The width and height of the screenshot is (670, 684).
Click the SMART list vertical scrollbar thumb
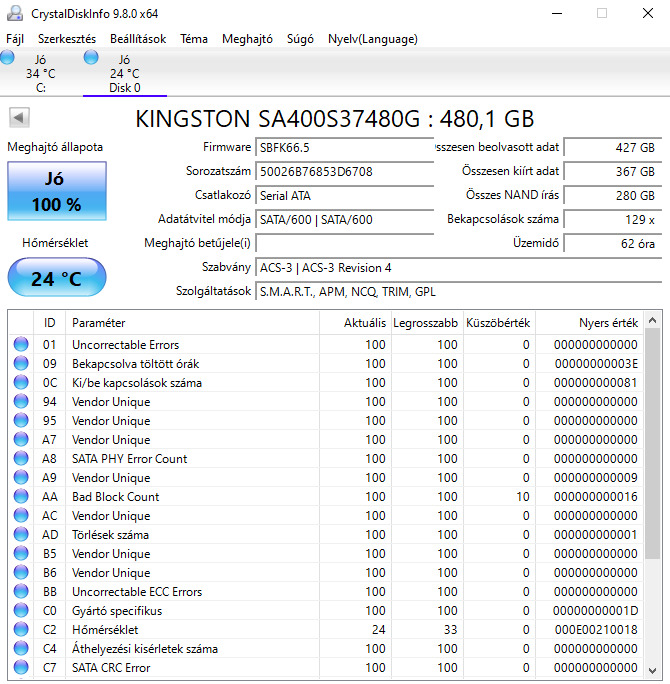(653, 443)
